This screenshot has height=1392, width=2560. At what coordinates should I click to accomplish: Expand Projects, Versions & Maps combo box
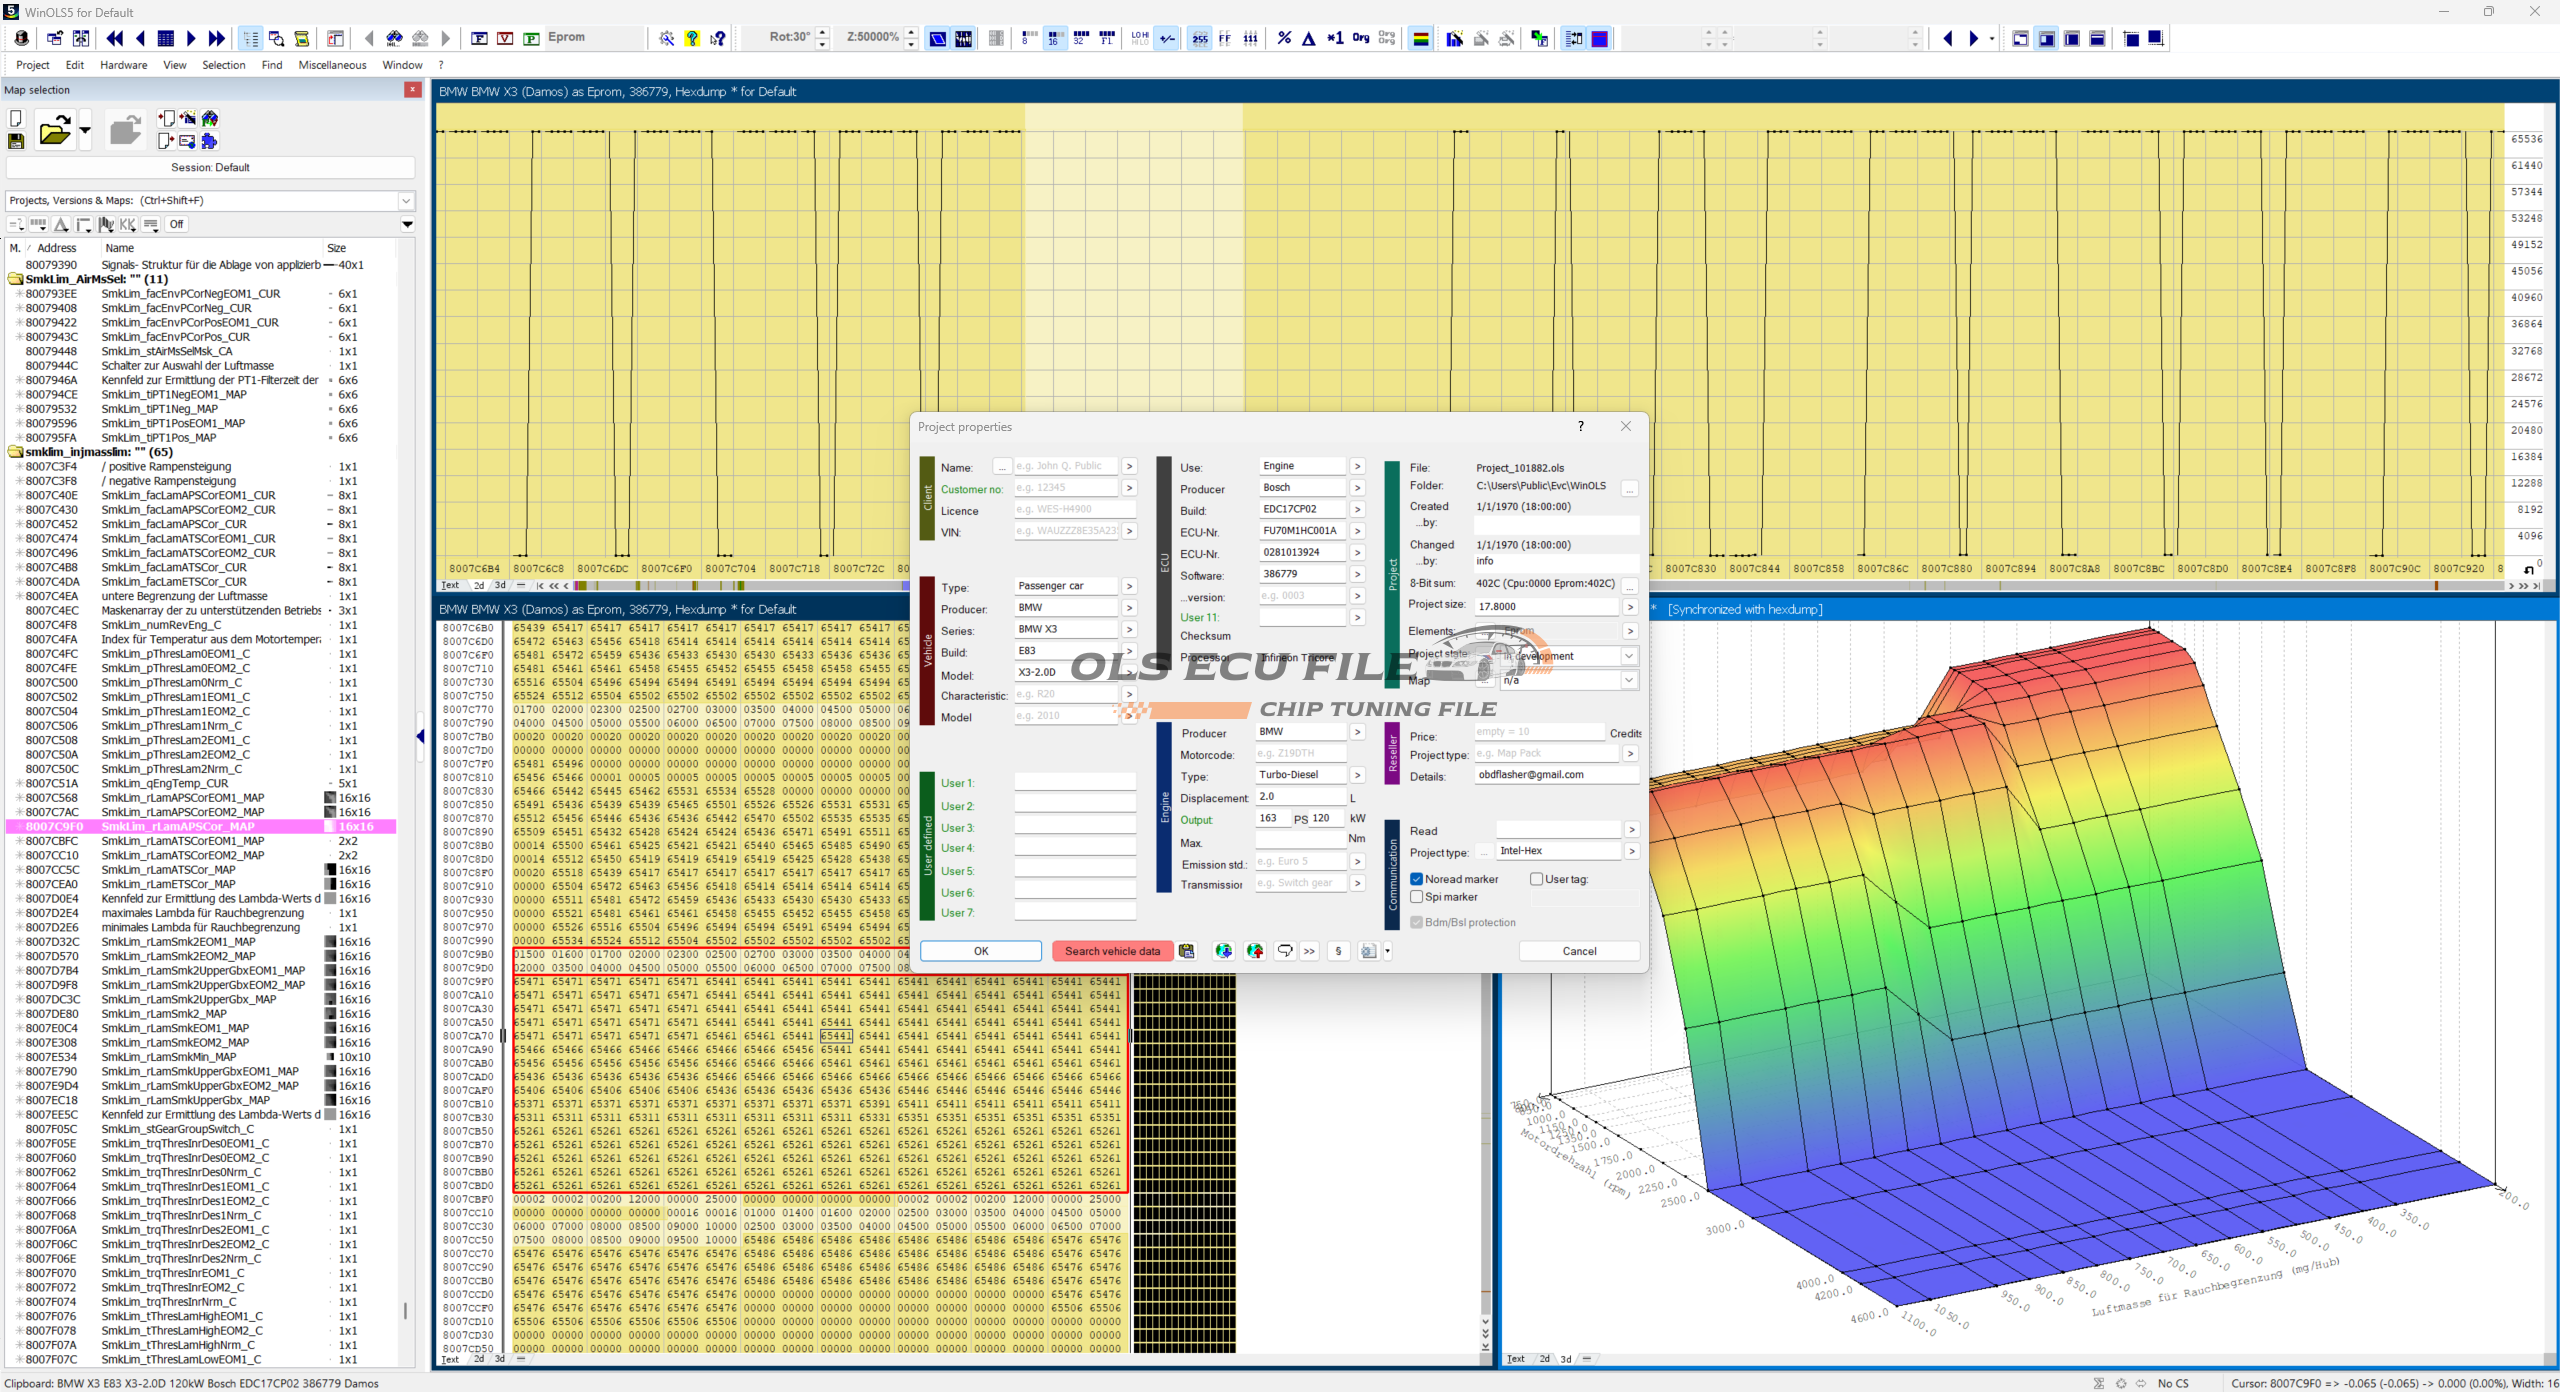[x=406, y=200]
